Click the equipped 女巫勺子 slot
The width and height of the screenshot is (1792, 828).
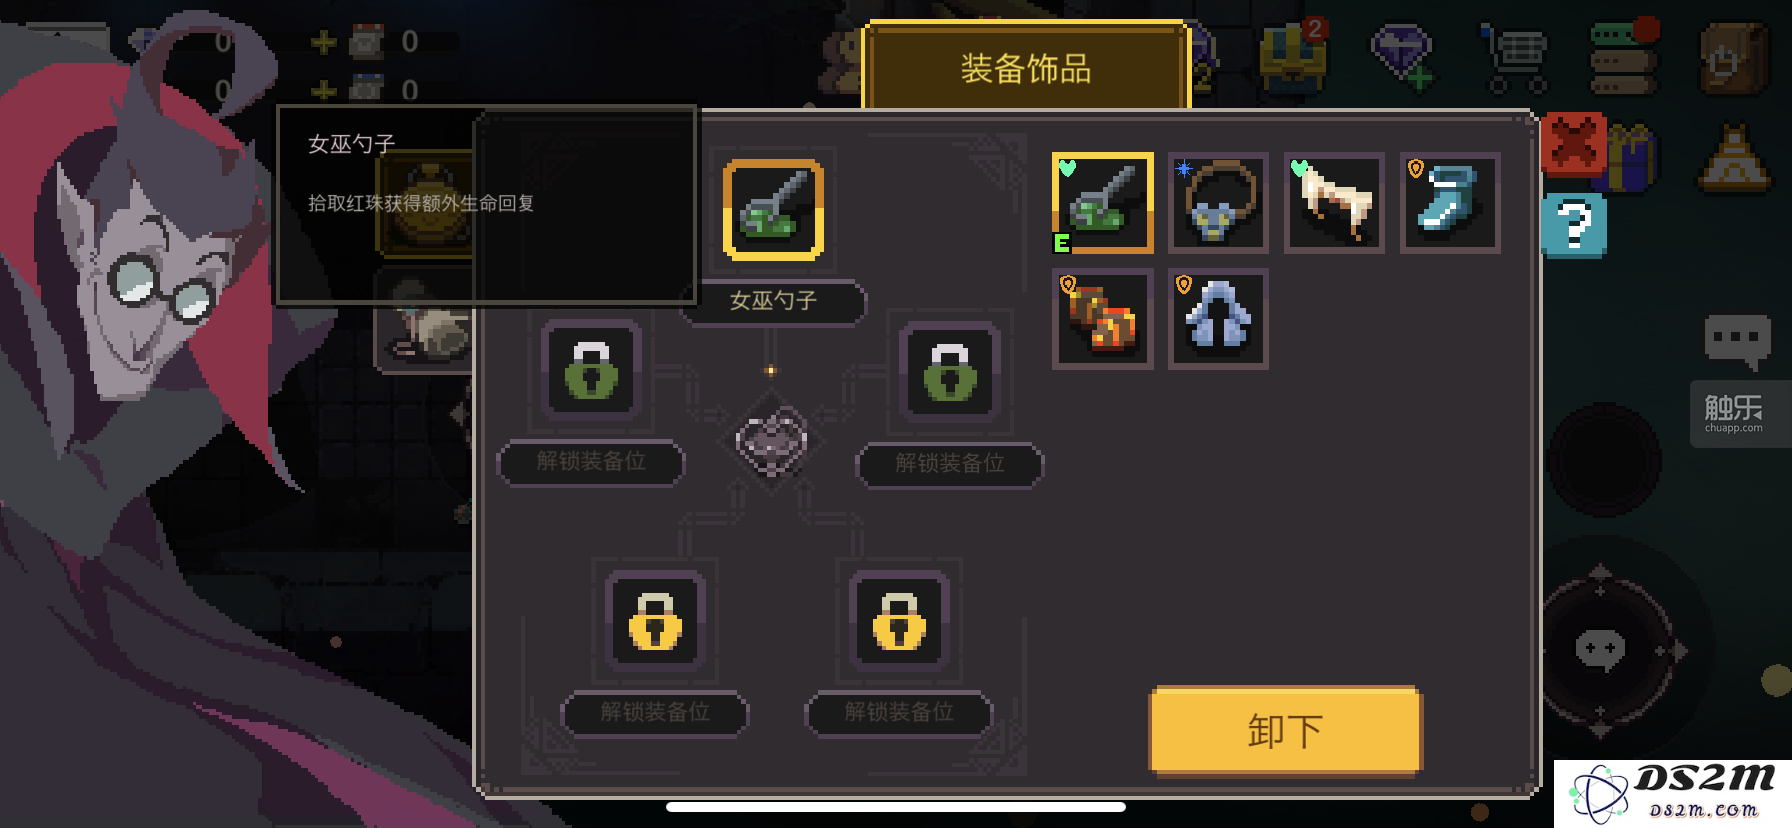point(773,210)
